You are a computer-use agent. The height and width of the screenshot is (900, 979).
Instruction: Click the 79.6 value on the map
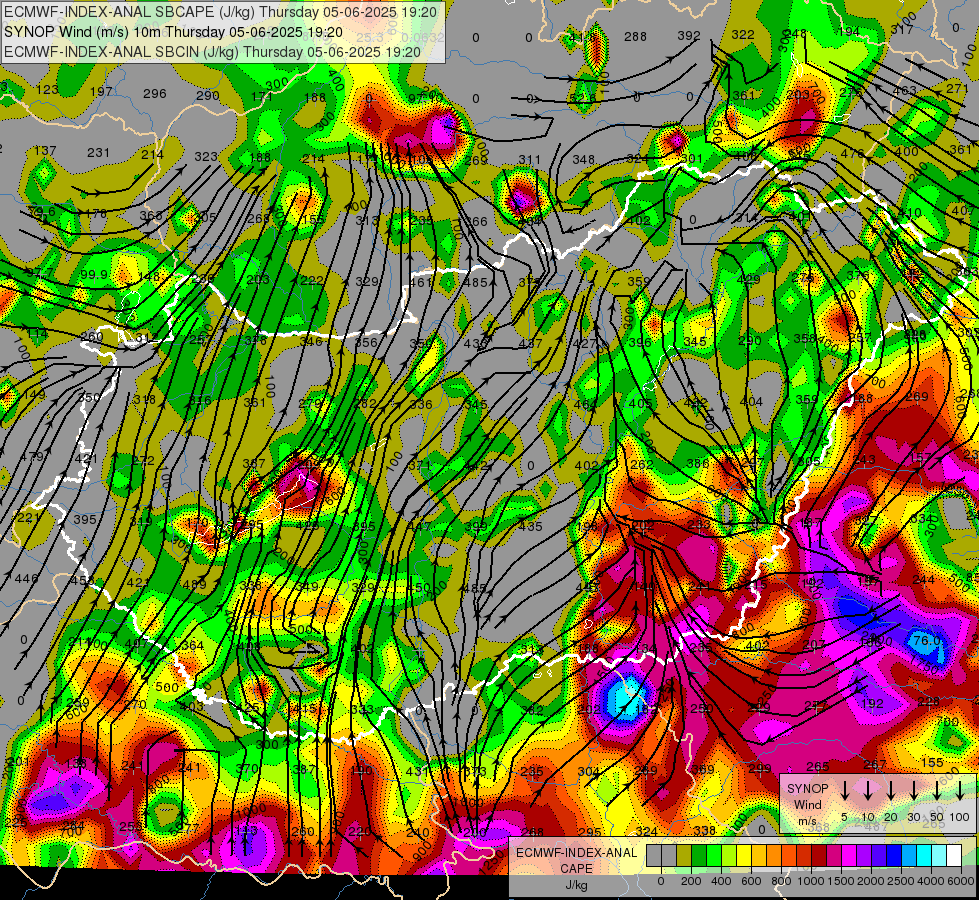42,212
